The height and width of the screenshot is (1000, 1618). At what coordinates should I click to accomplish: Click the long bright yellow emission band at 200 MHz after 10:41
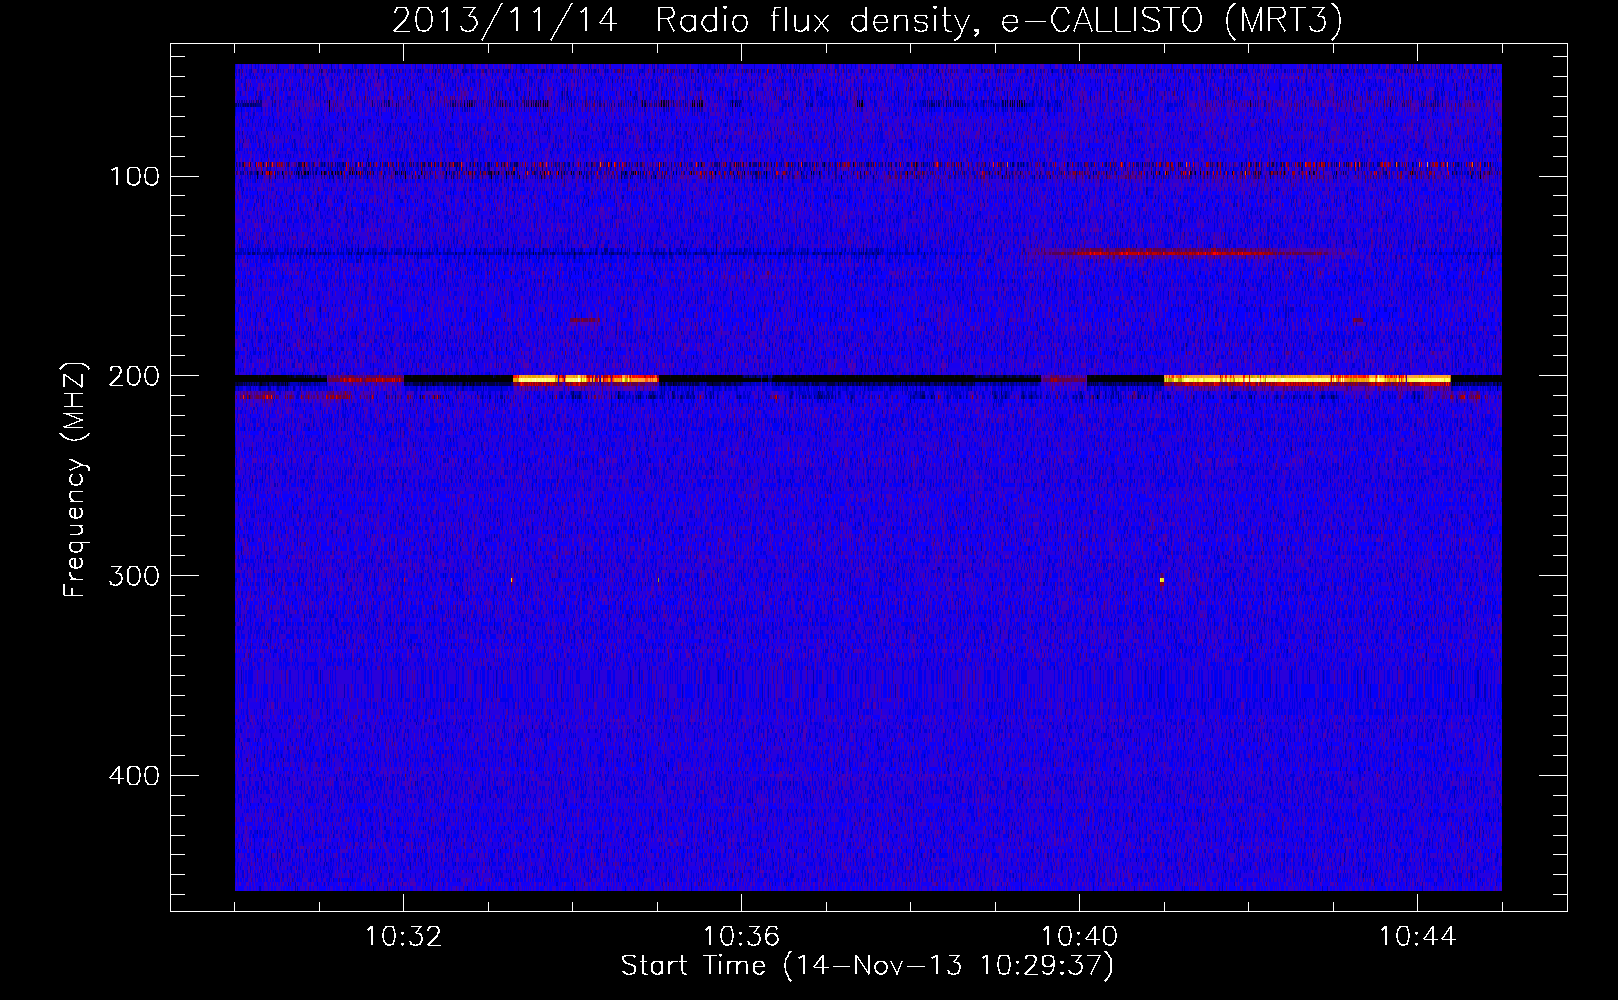(1307, 380)
